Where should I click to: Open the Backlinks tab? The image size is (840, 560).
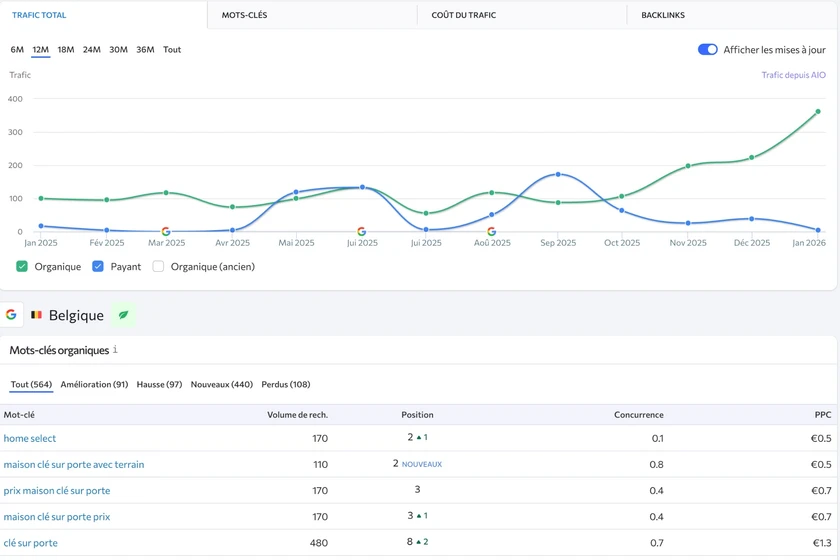click(664, 15)
